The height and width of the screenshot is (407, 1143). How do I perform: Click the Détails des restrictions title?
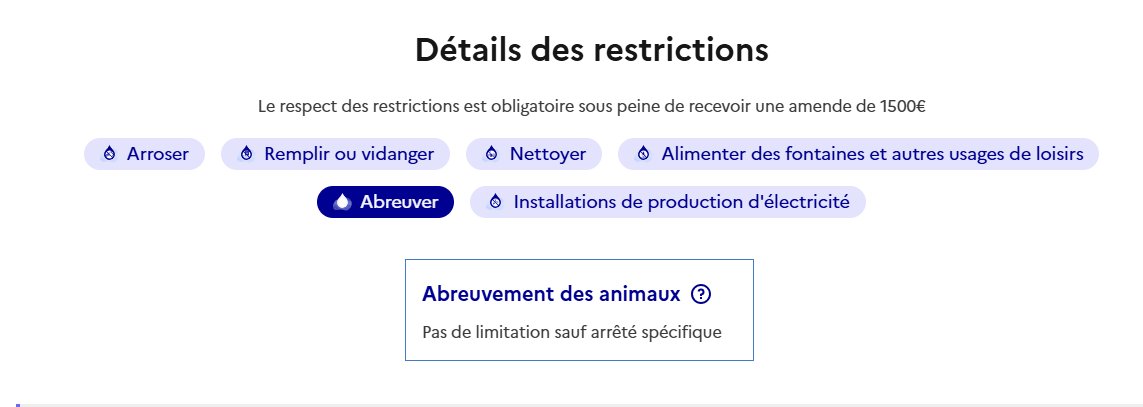[592, 50]
